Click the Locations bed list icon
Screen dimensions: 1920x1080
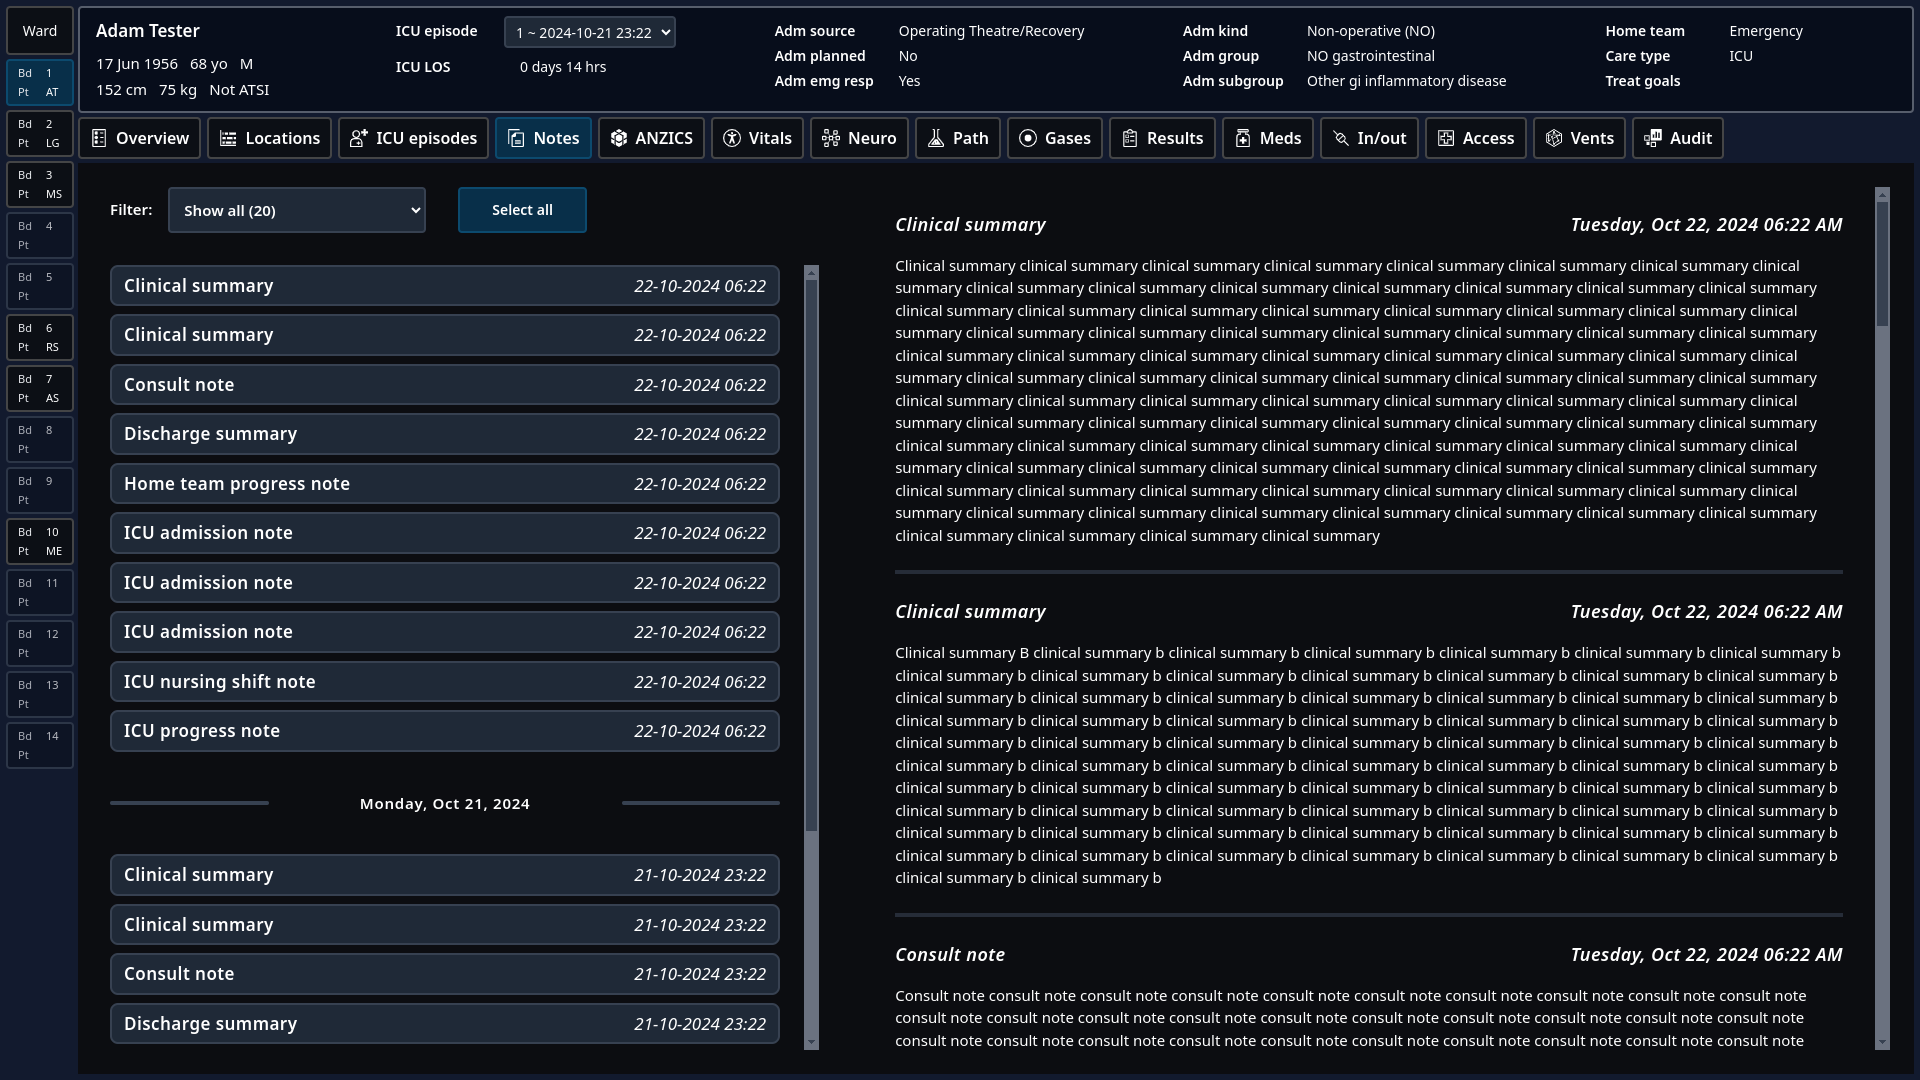pyautogui.click(x=228, y=138)
